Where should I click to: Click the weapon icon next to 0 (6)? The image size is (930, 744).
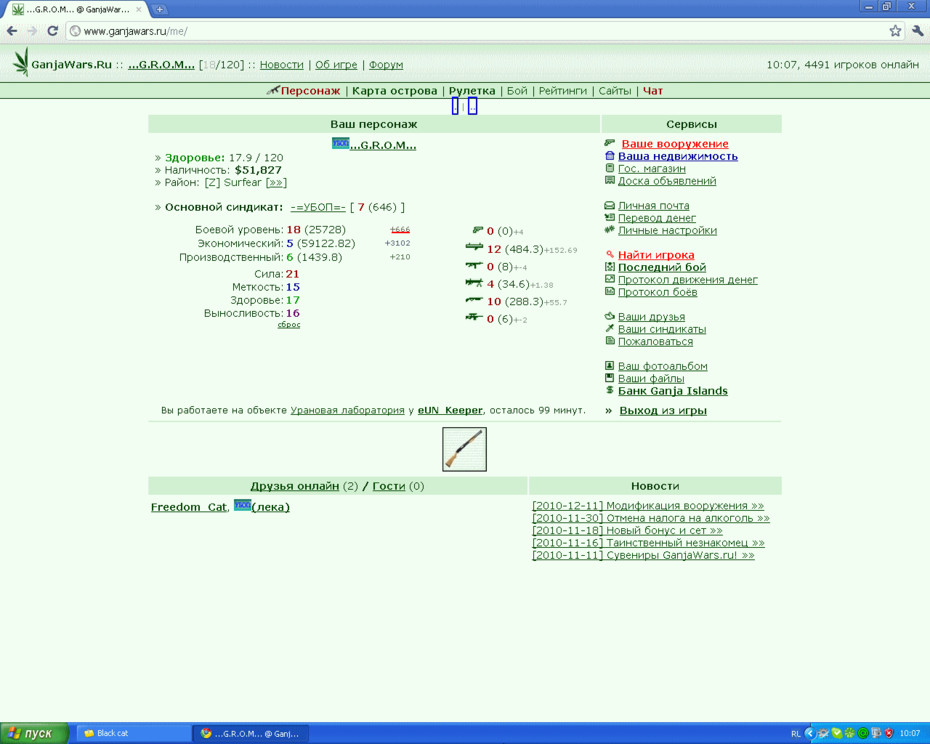coord(474,317)
